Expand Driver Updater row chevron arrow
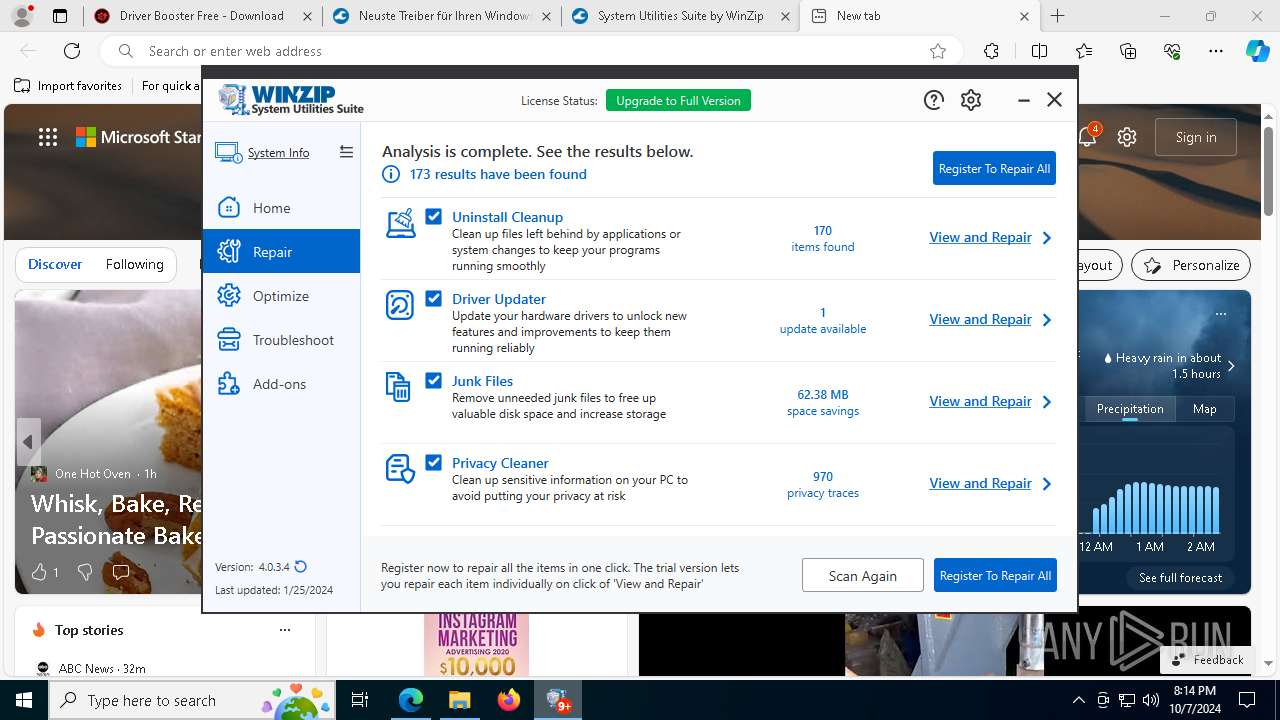This screenshot has width=1280, height=720. (x=1047, y=320)
